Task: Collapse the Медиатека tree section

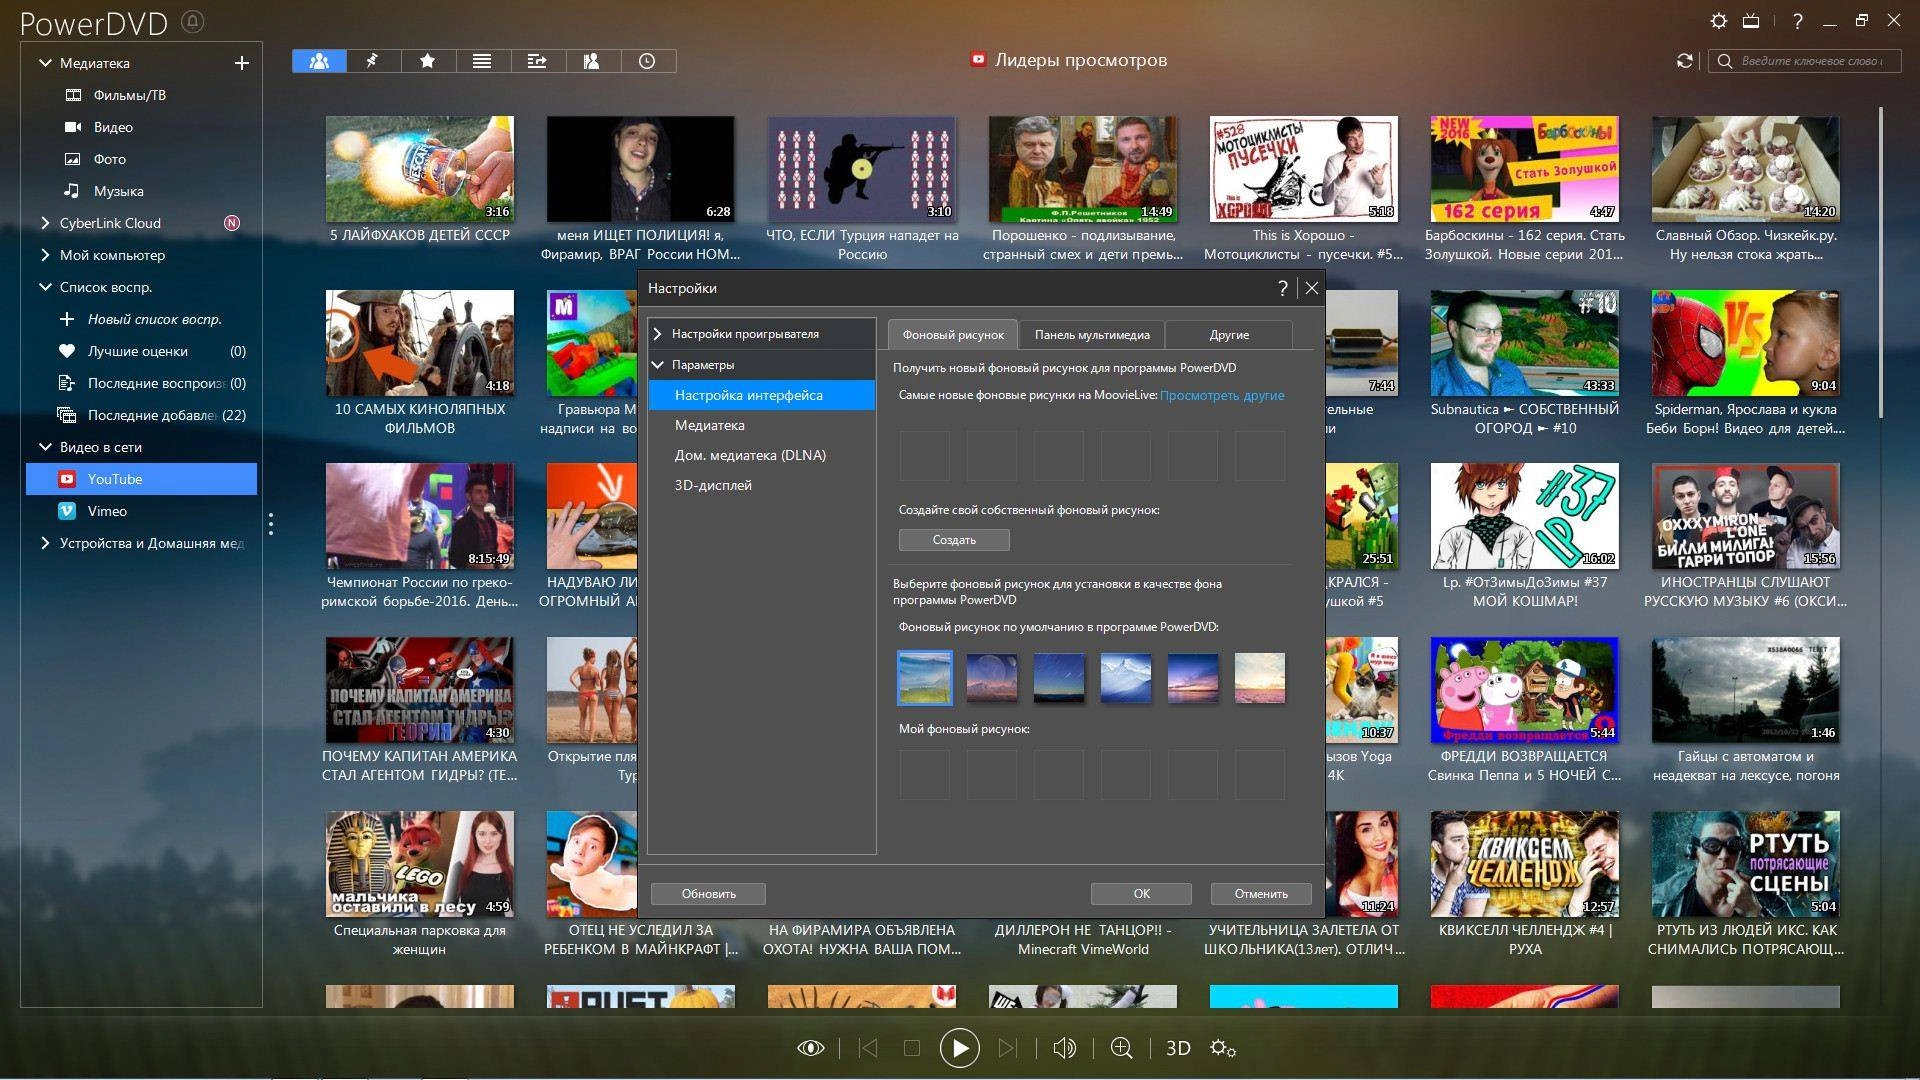Action: [45, 63]
